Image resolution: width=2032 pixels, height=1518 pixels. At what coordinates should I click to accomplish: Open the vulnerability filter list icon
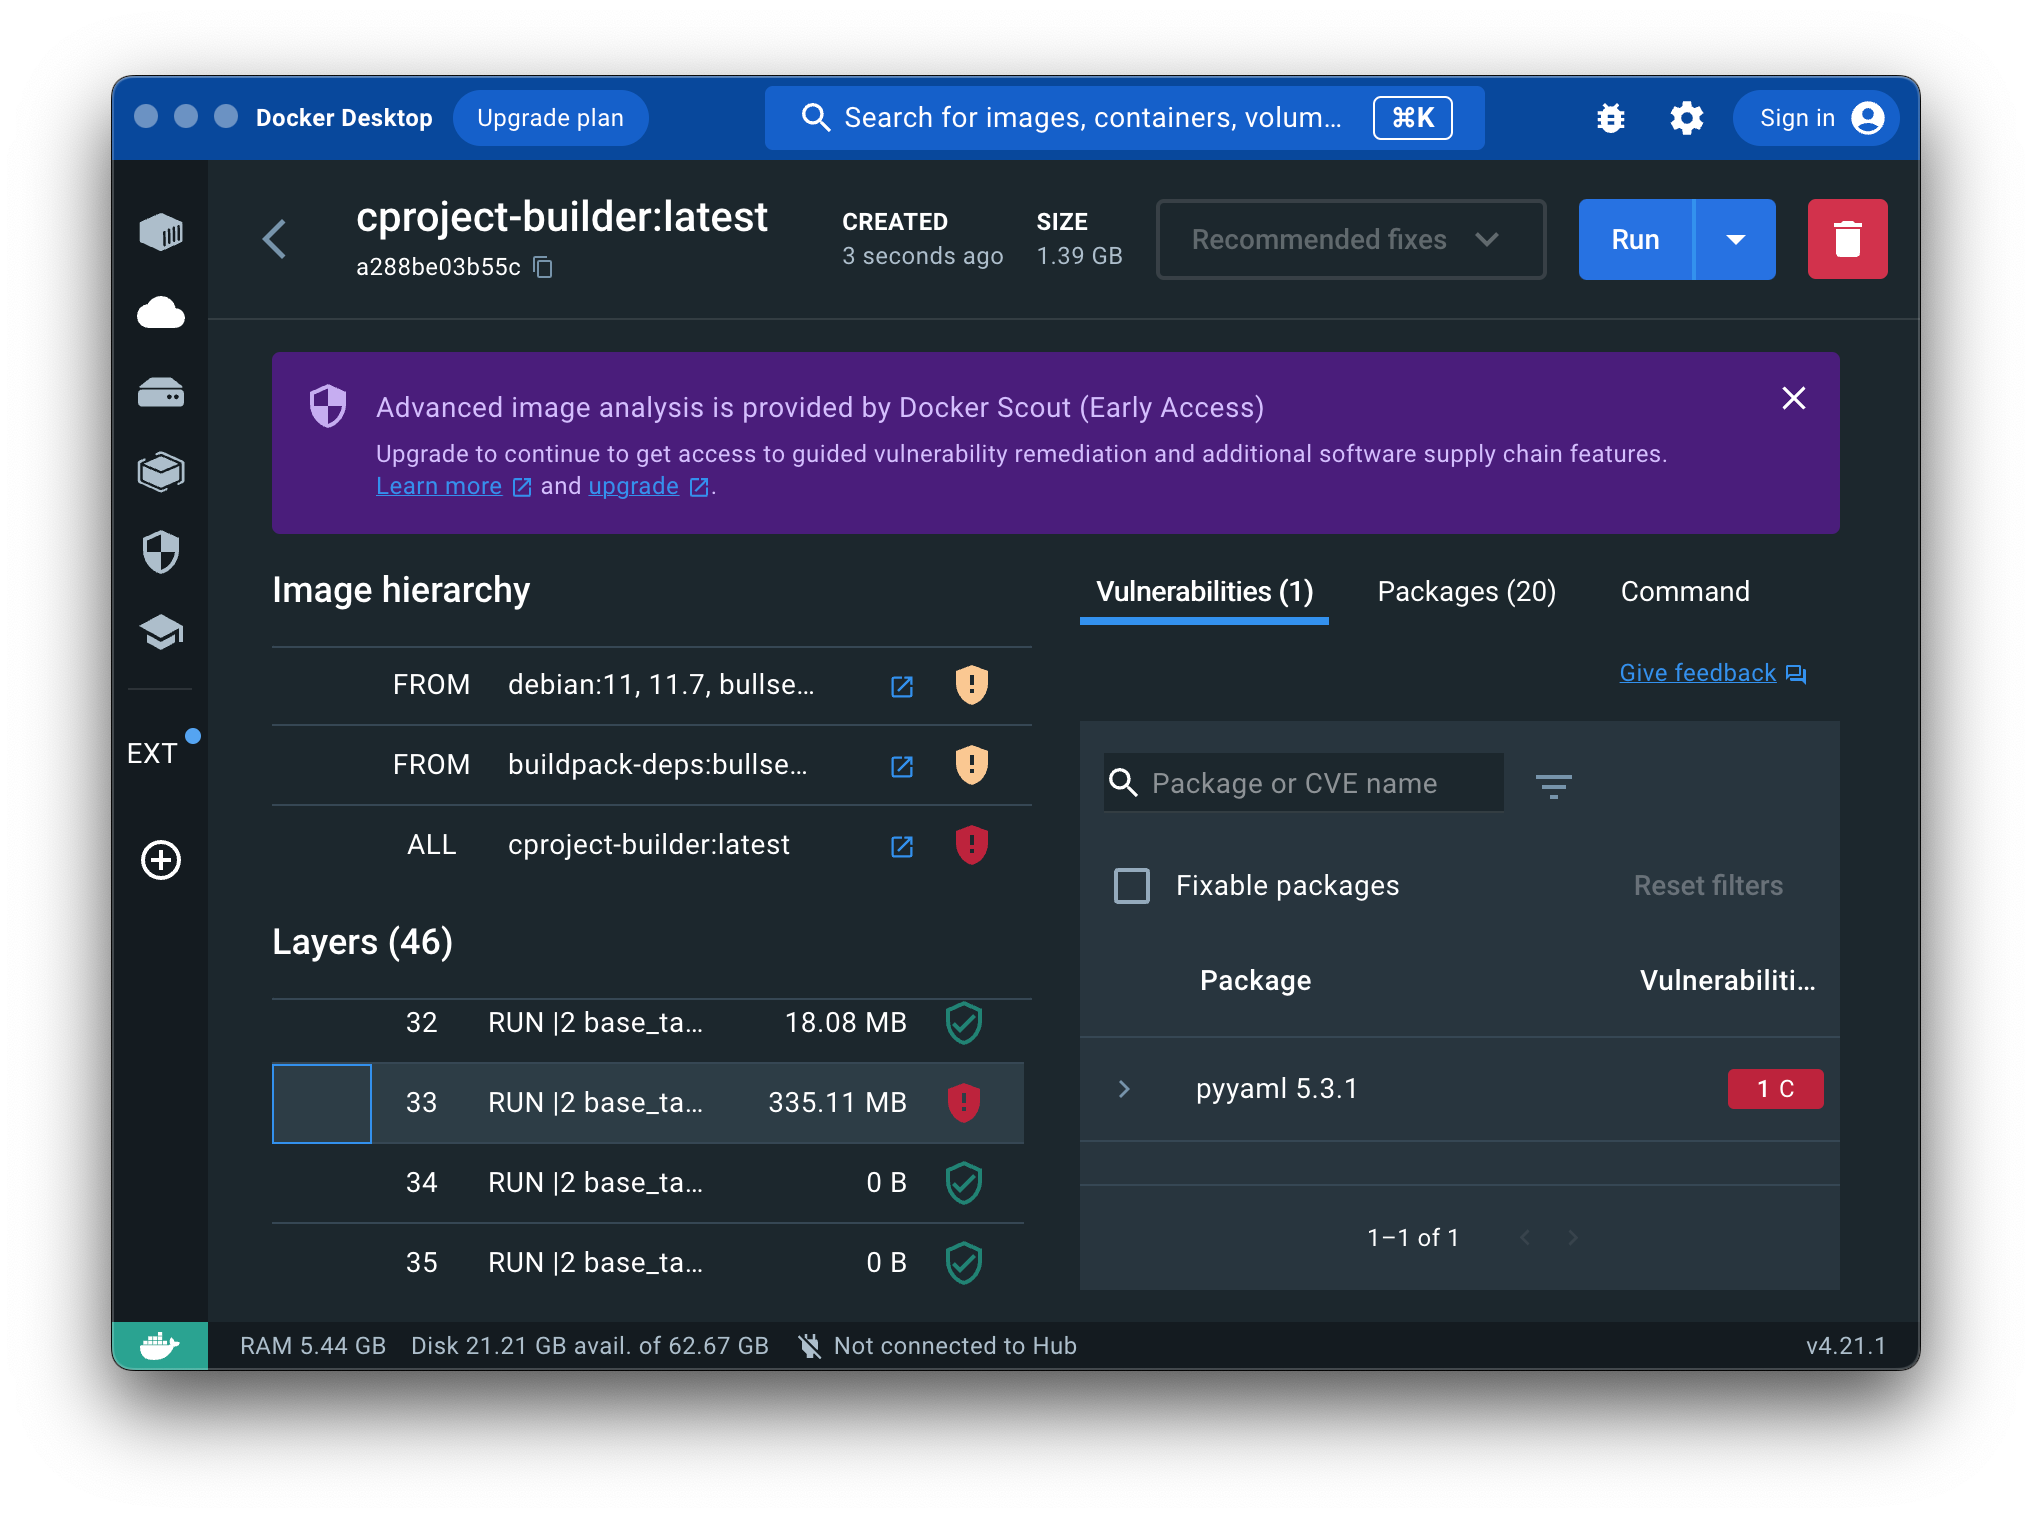click(1553, 786)
